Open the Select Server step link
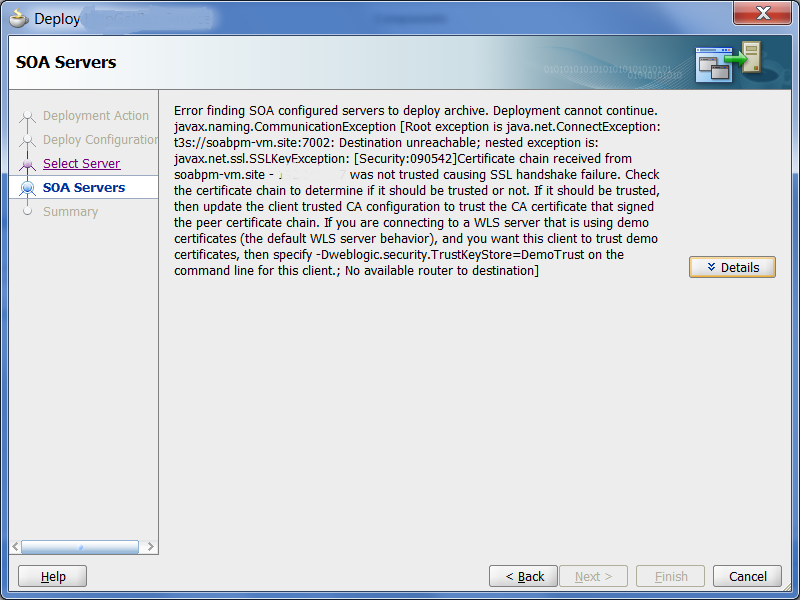 82,163
